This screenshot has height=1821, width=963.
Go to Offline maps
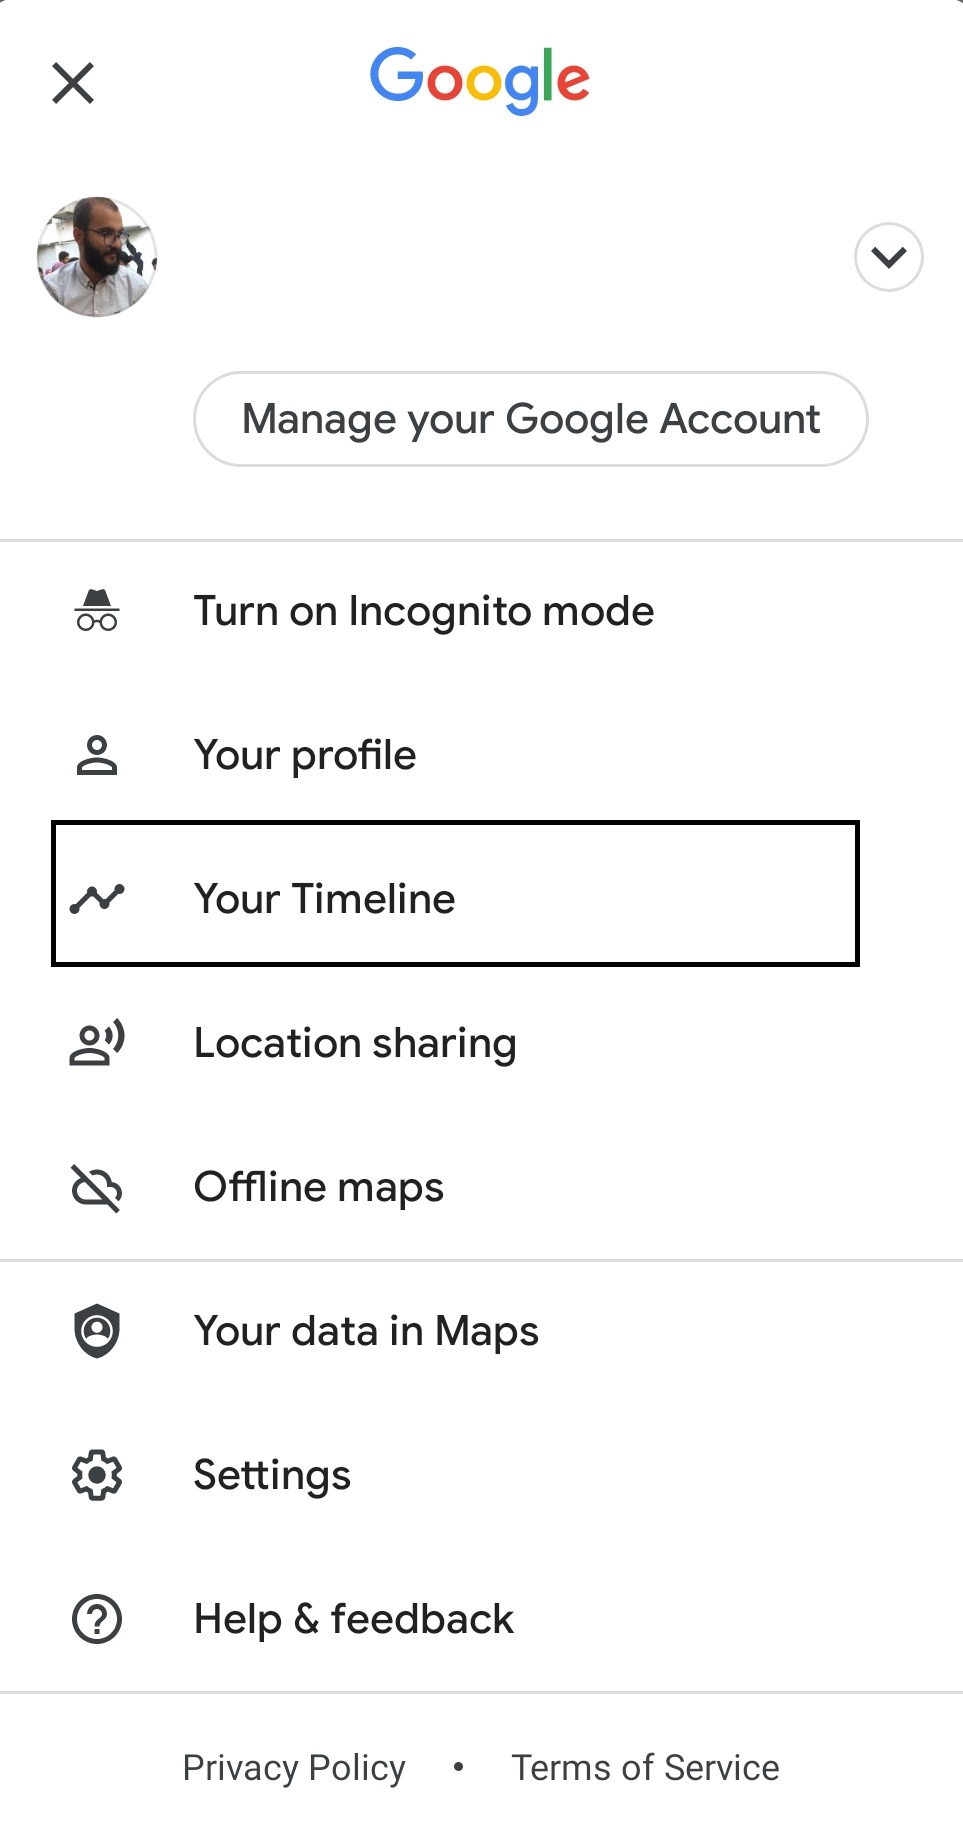[x=319, y=1187]
